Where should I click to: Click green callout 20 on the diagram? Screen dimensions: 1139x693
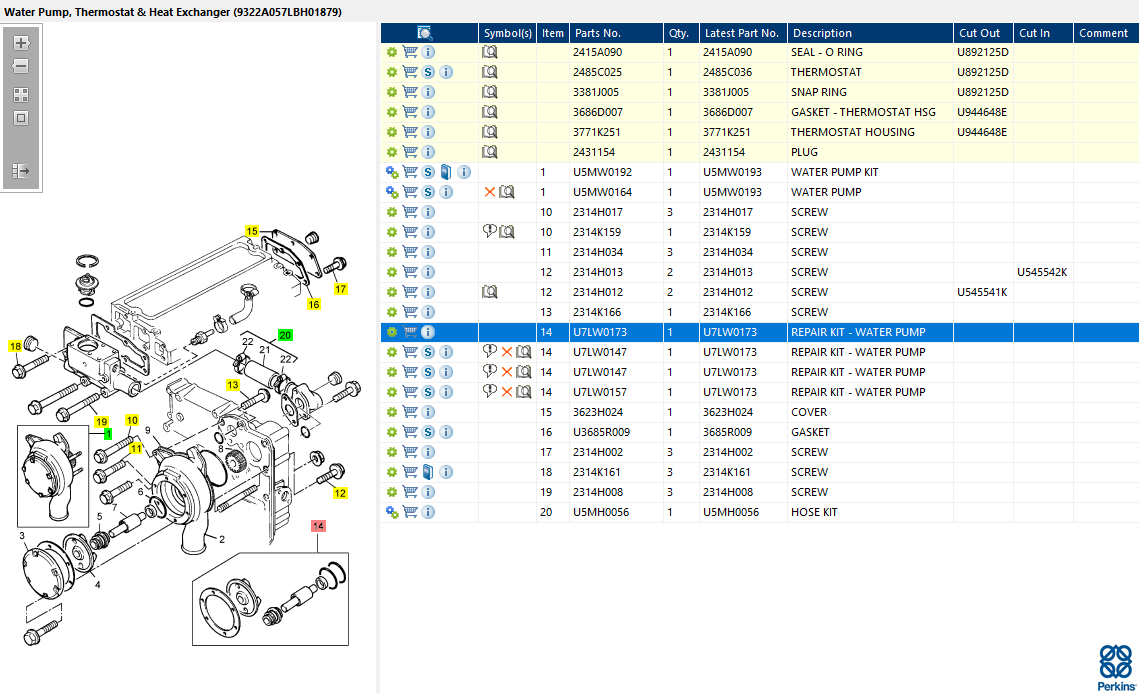(x=285, y=335)
